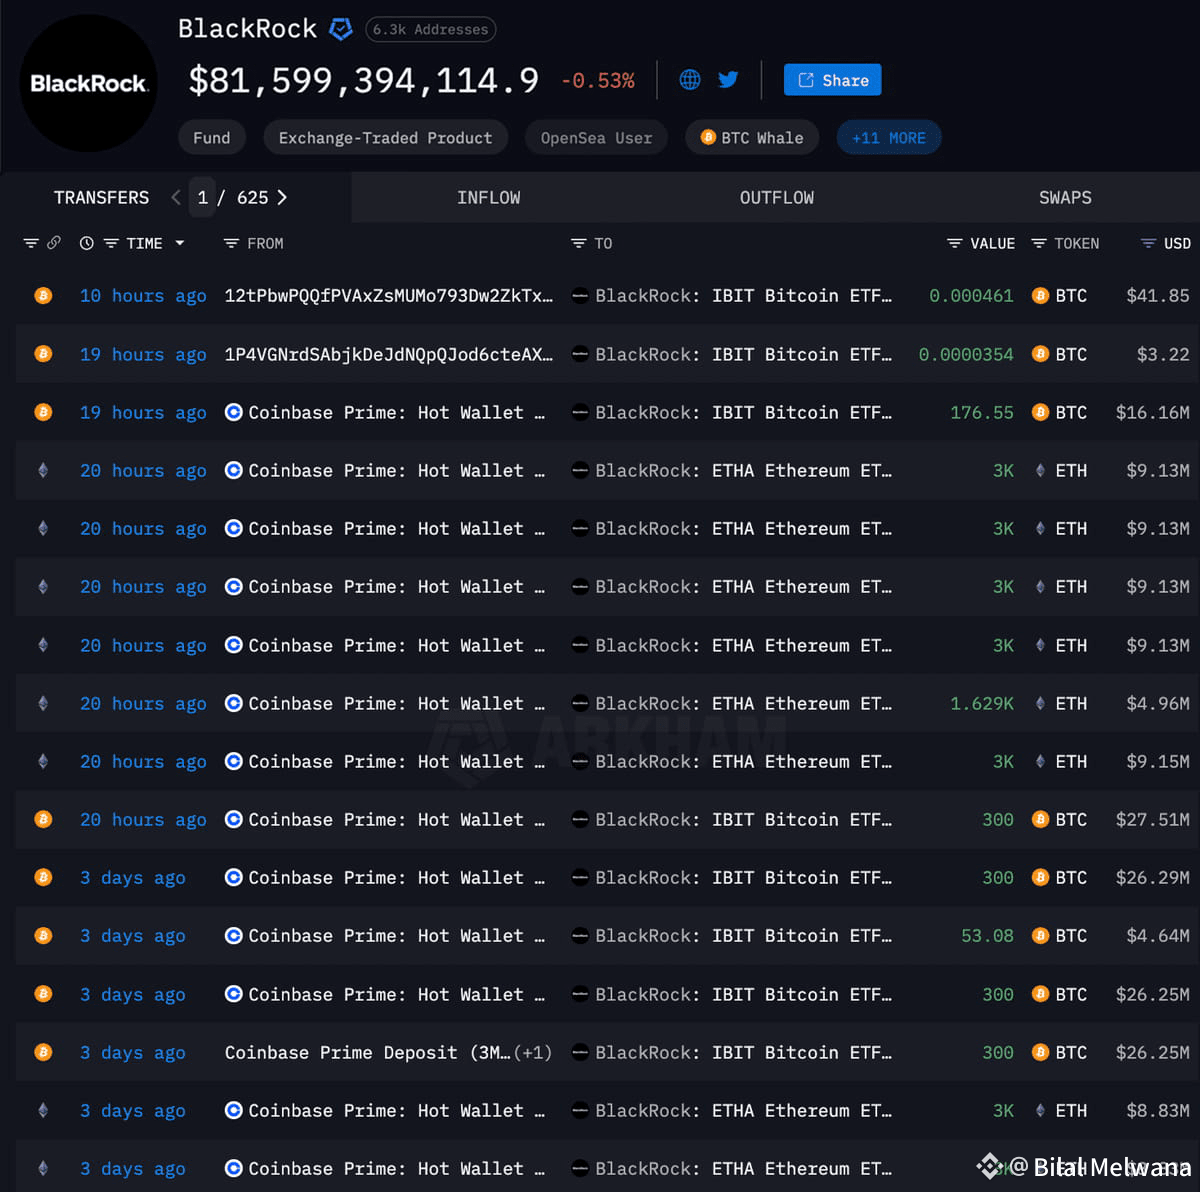Open the TIME column filter icon
Viewport: 1200px width, 1192px height.
tap(111, 243)
